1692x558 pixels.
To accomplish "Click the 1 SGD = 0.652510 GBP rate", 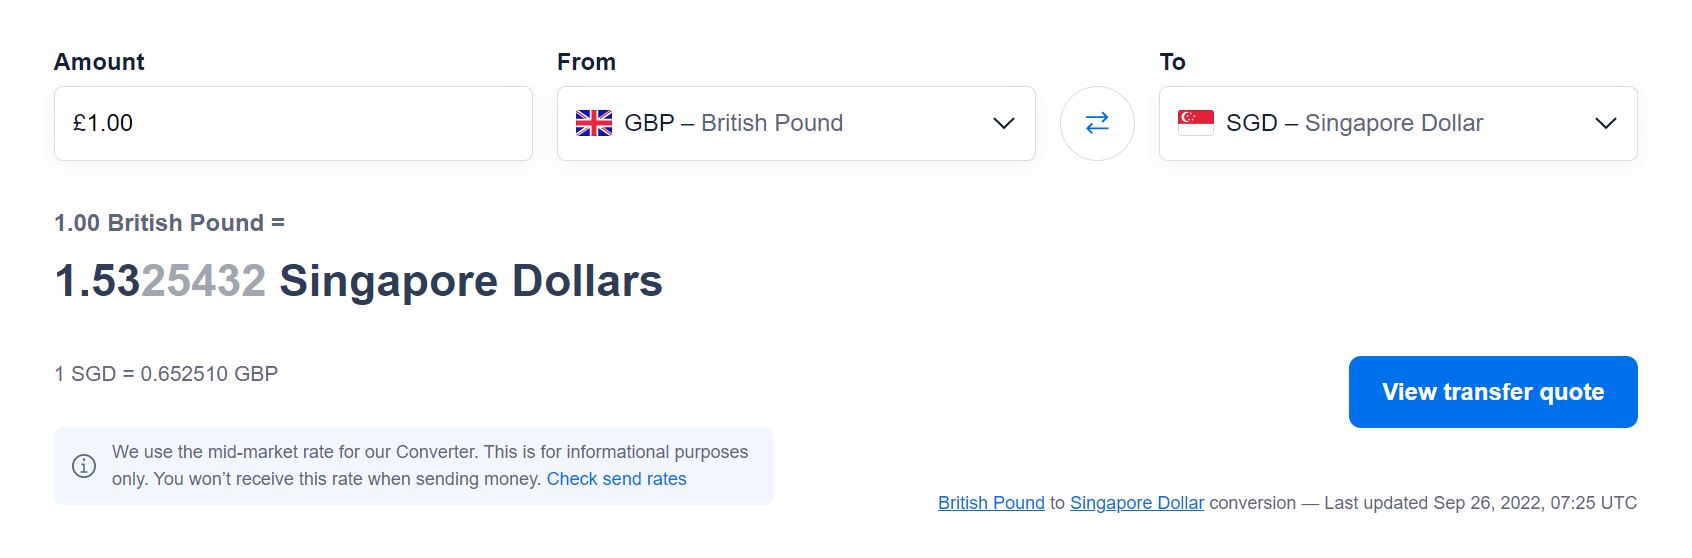I will (x=166, y=374).
